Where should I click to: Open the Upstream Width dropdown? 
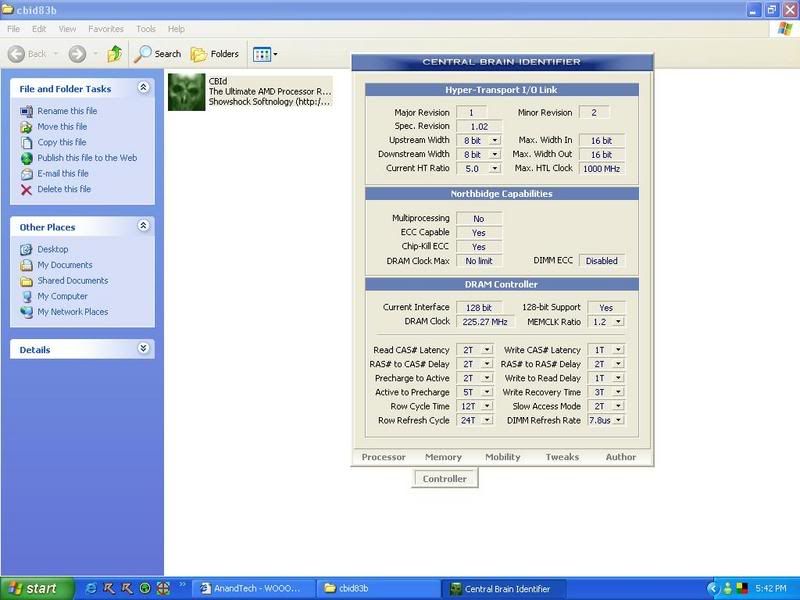494,140
